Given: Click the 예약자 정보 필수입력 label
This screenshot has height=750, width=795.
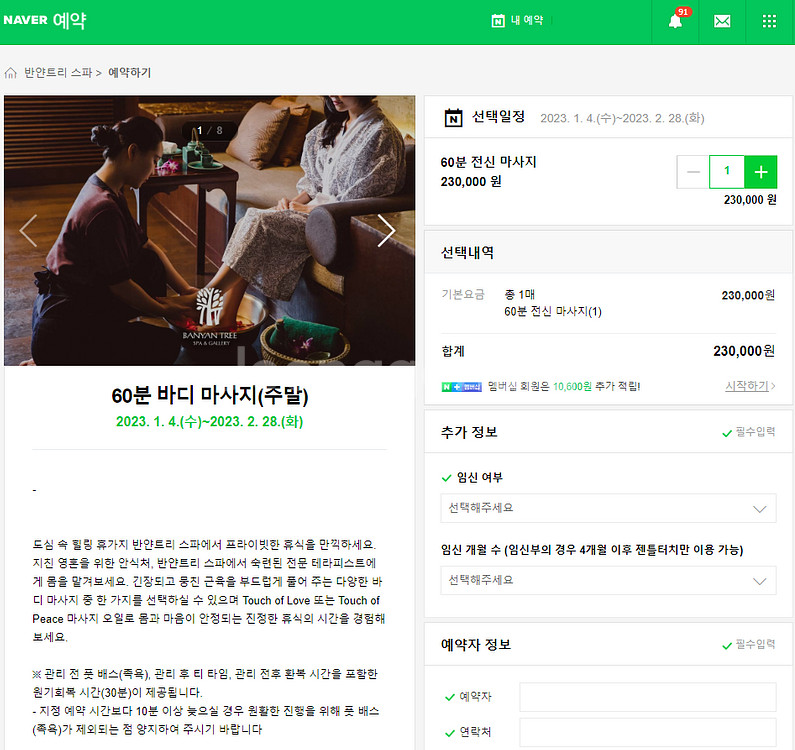Looking at the screenshot, I should pyautogui.click(x=748, y=645).
